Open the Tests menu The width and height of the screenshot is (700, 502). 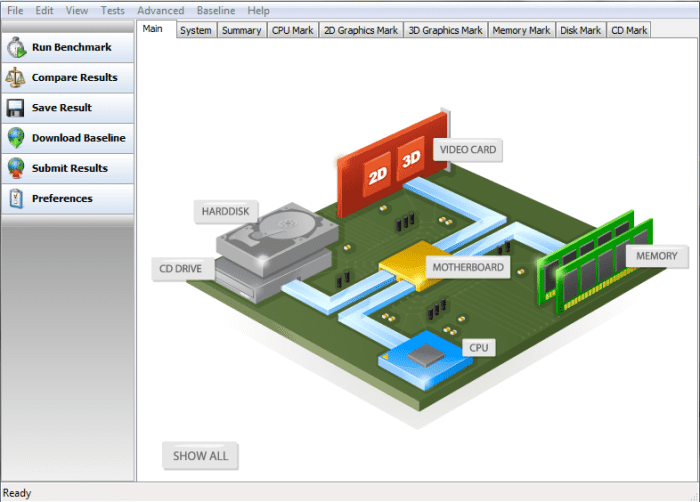click(x=113, y=10)
